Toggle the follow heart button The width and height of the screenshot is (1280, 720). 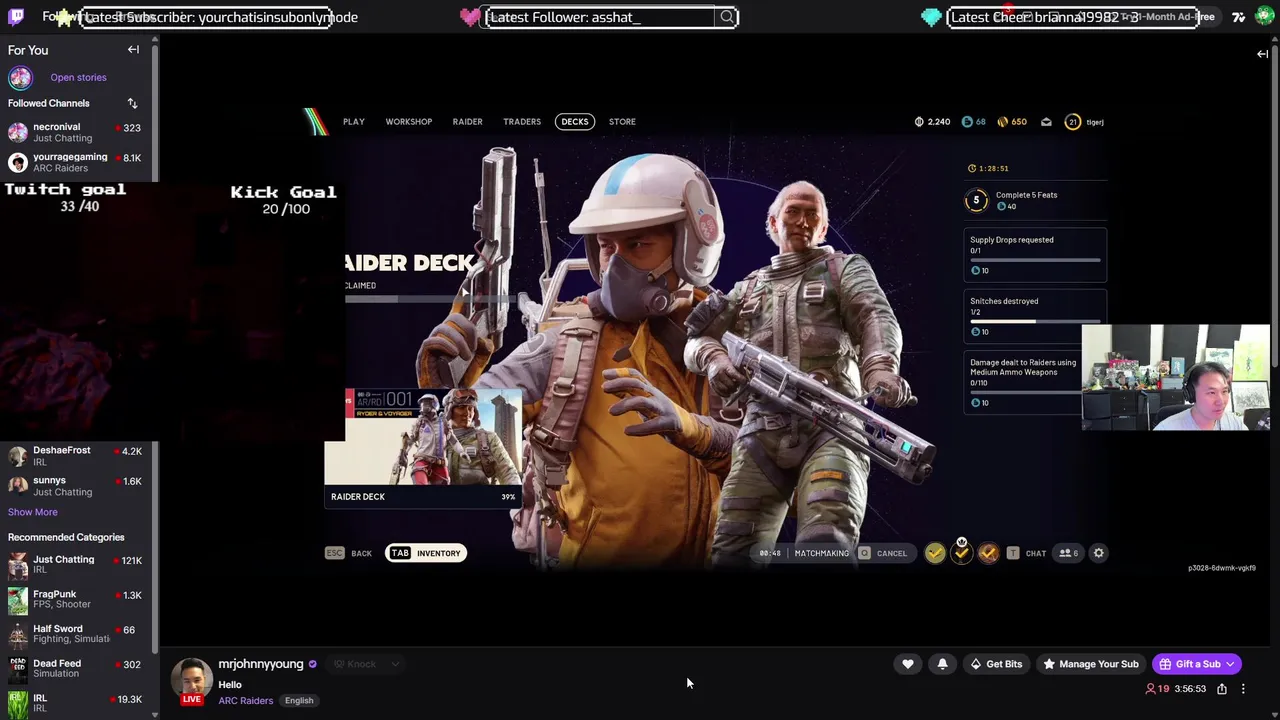click(908, 664)
